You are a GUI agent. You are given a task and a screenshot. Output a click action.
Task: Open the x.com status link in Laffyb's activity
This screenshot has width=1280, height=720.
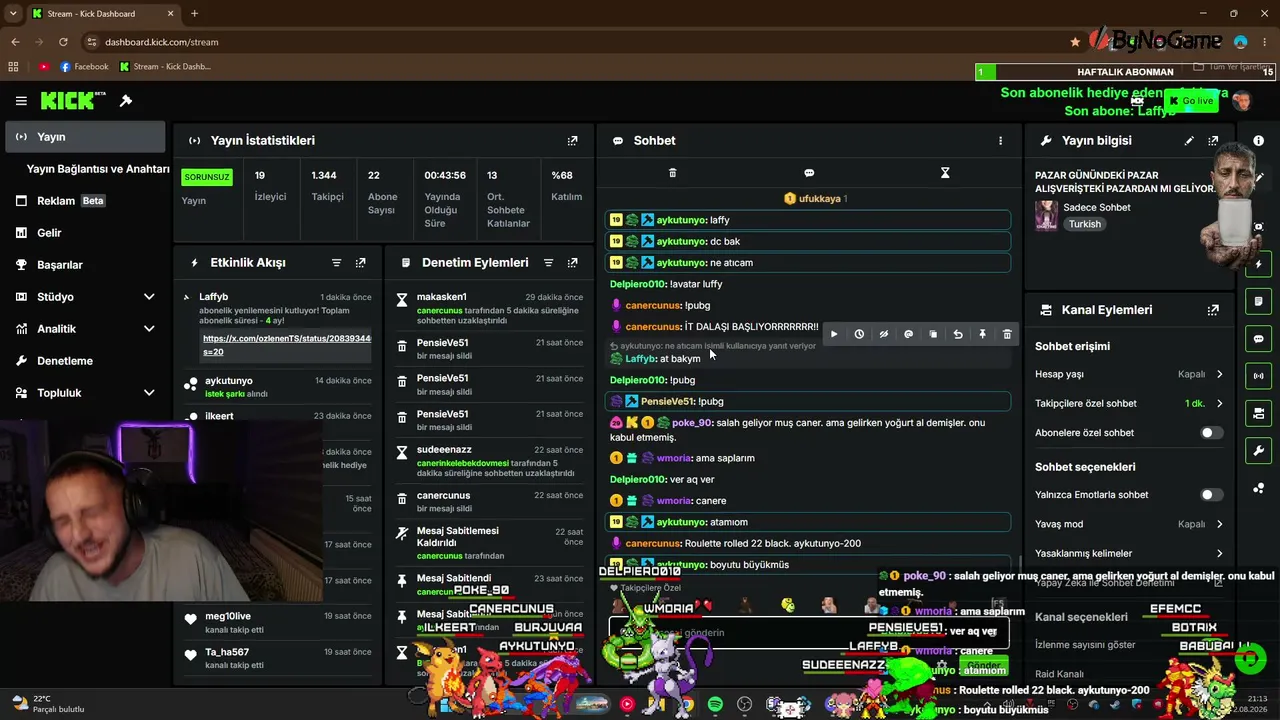(x=287, y=345)
